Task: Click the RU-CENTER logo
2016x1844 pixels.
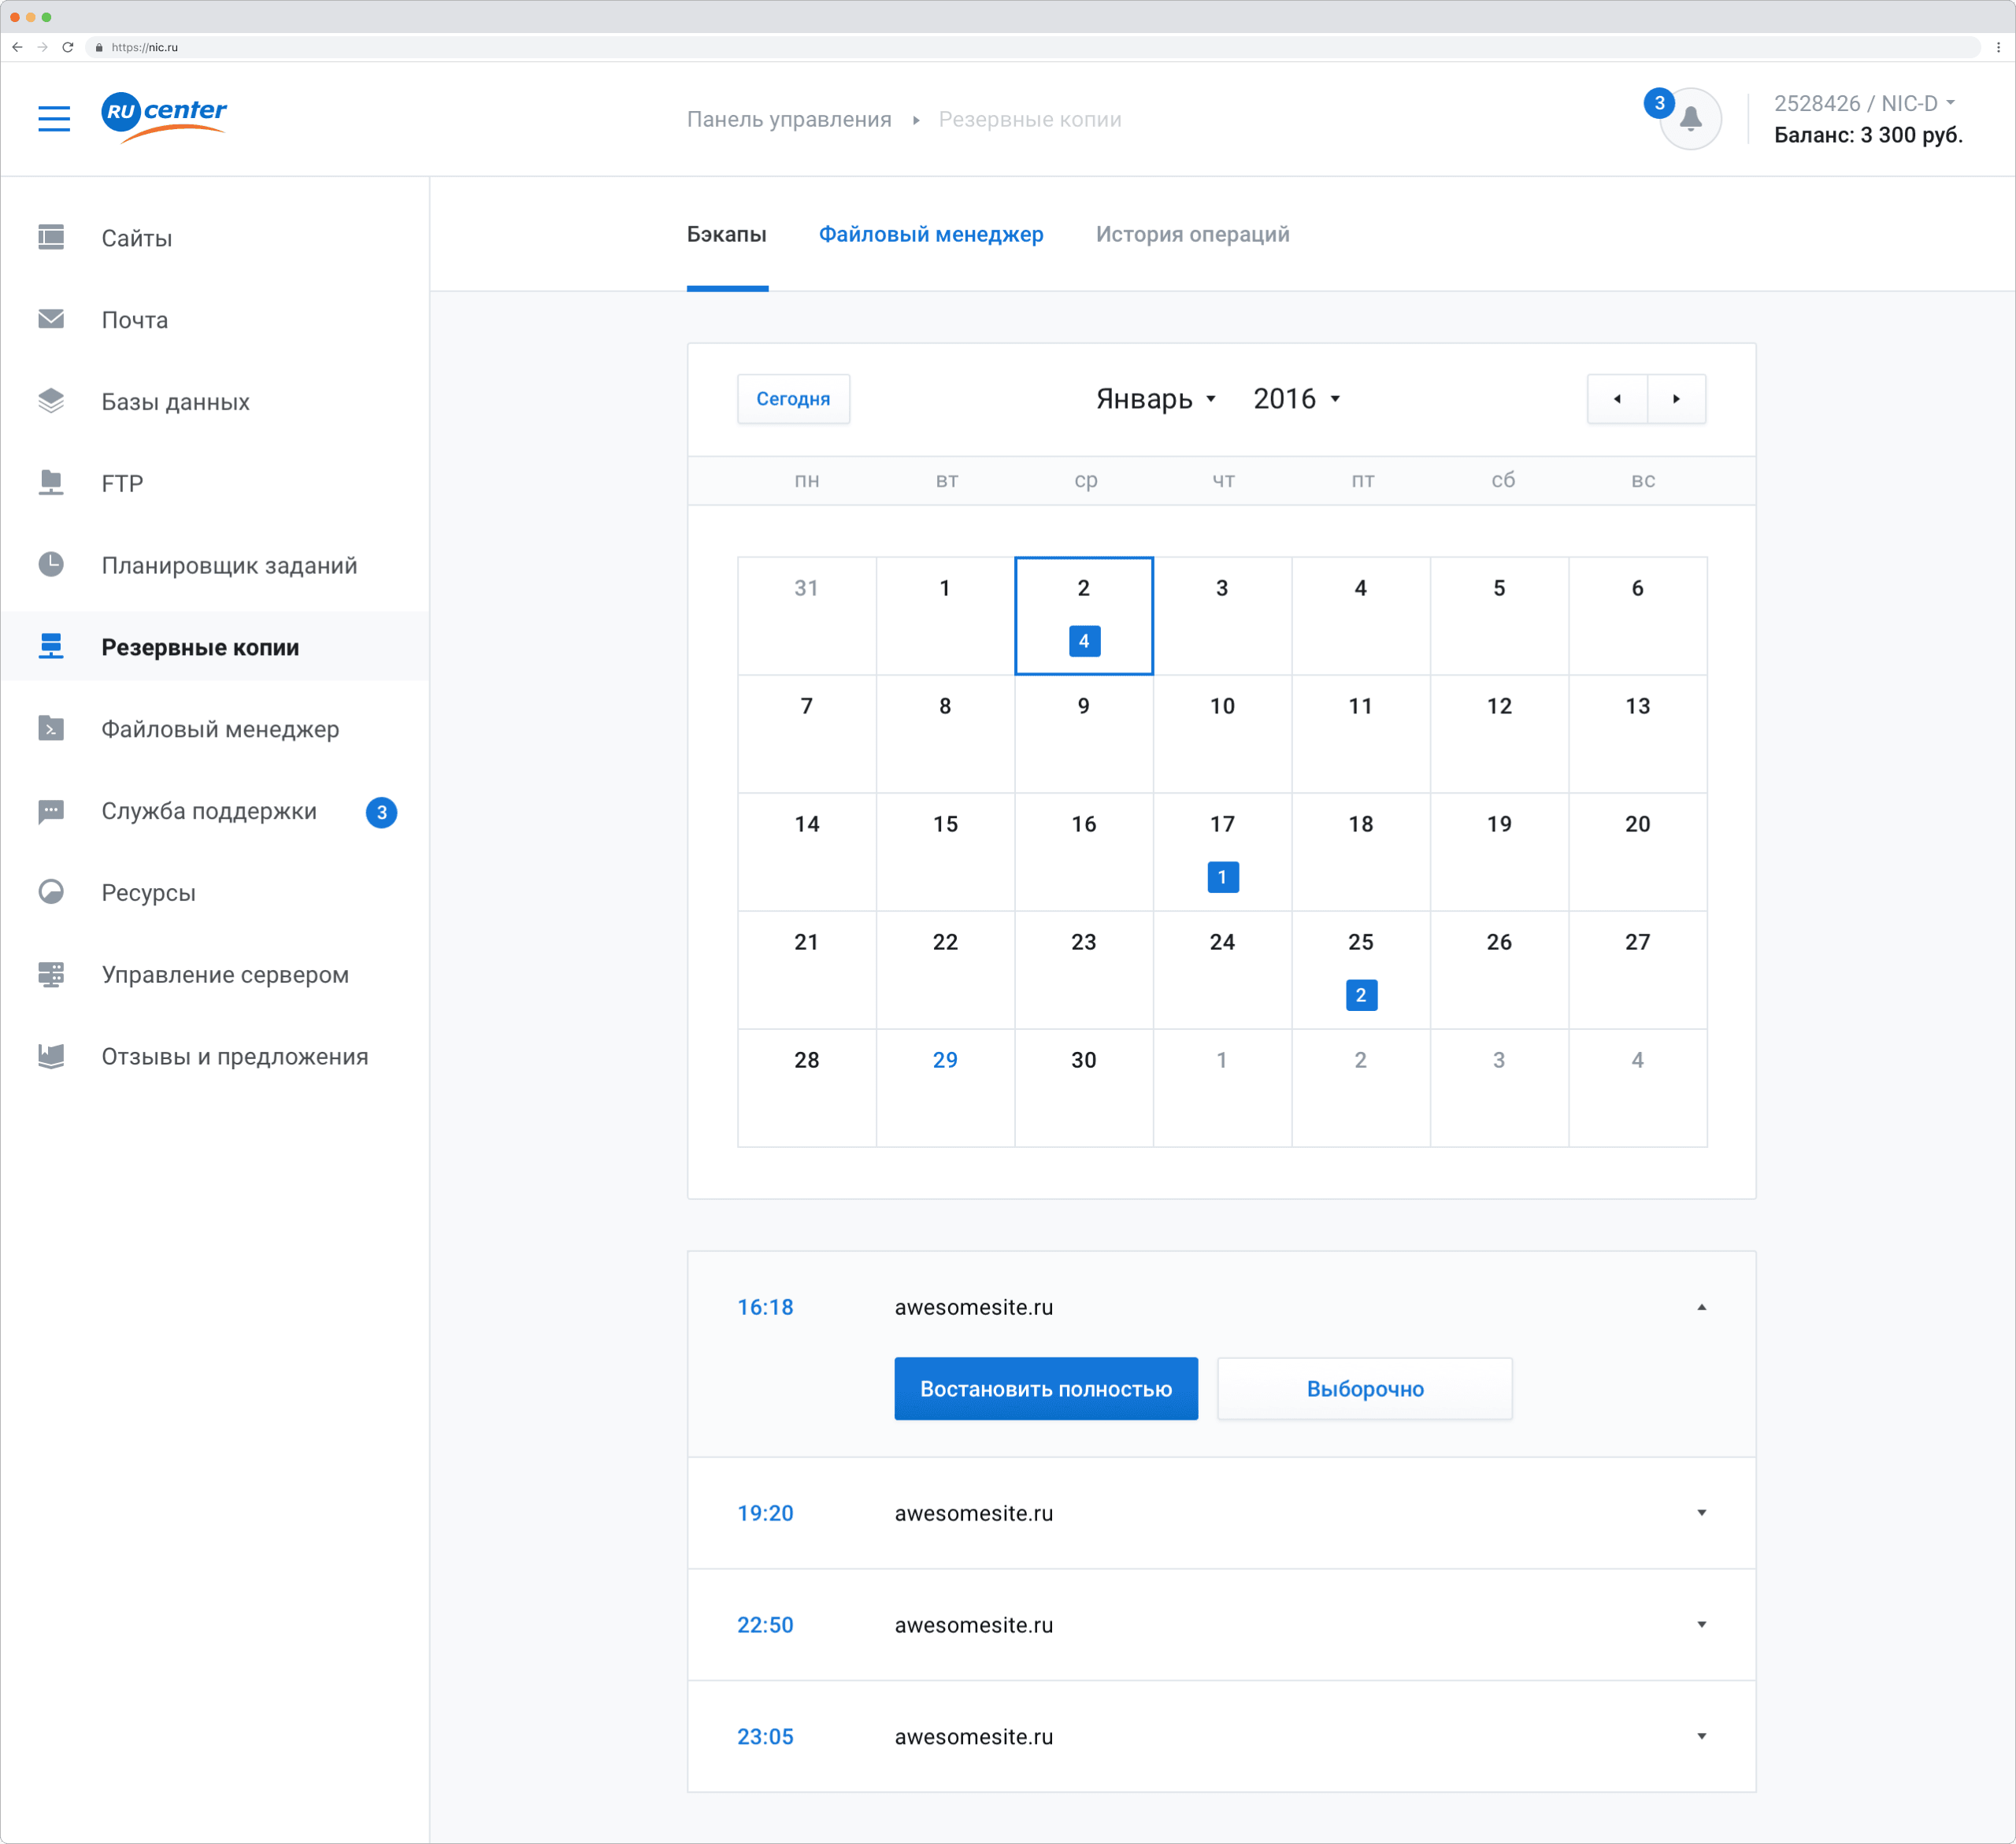Action: coord(164,116)
